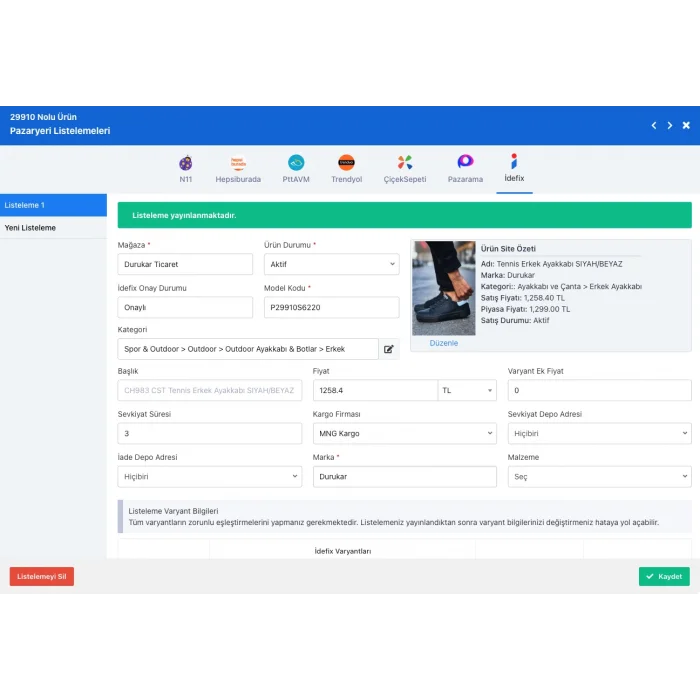Open the N11 marketplace icon

[185, 163]
